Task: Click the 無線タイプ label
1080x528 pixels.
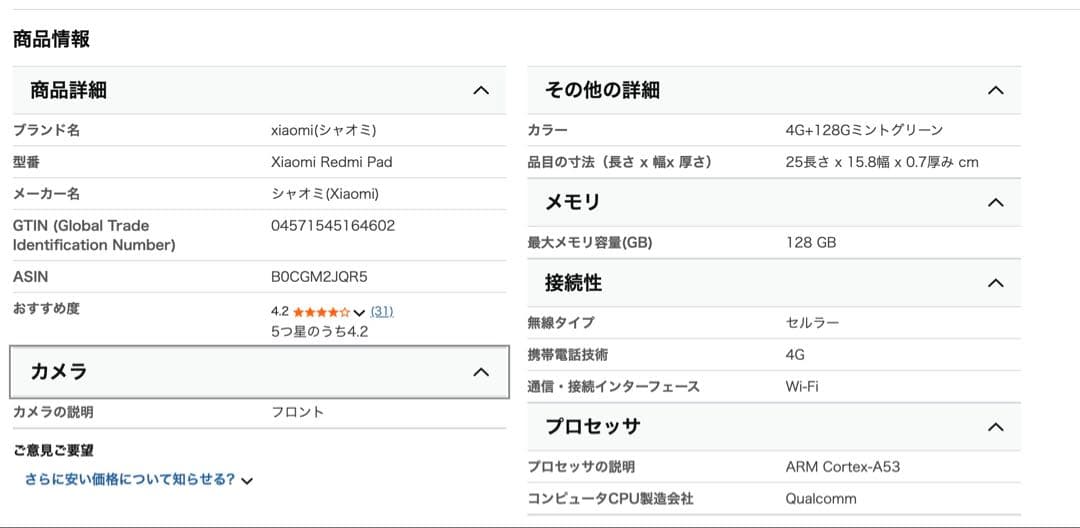Action: coord(561,323)
